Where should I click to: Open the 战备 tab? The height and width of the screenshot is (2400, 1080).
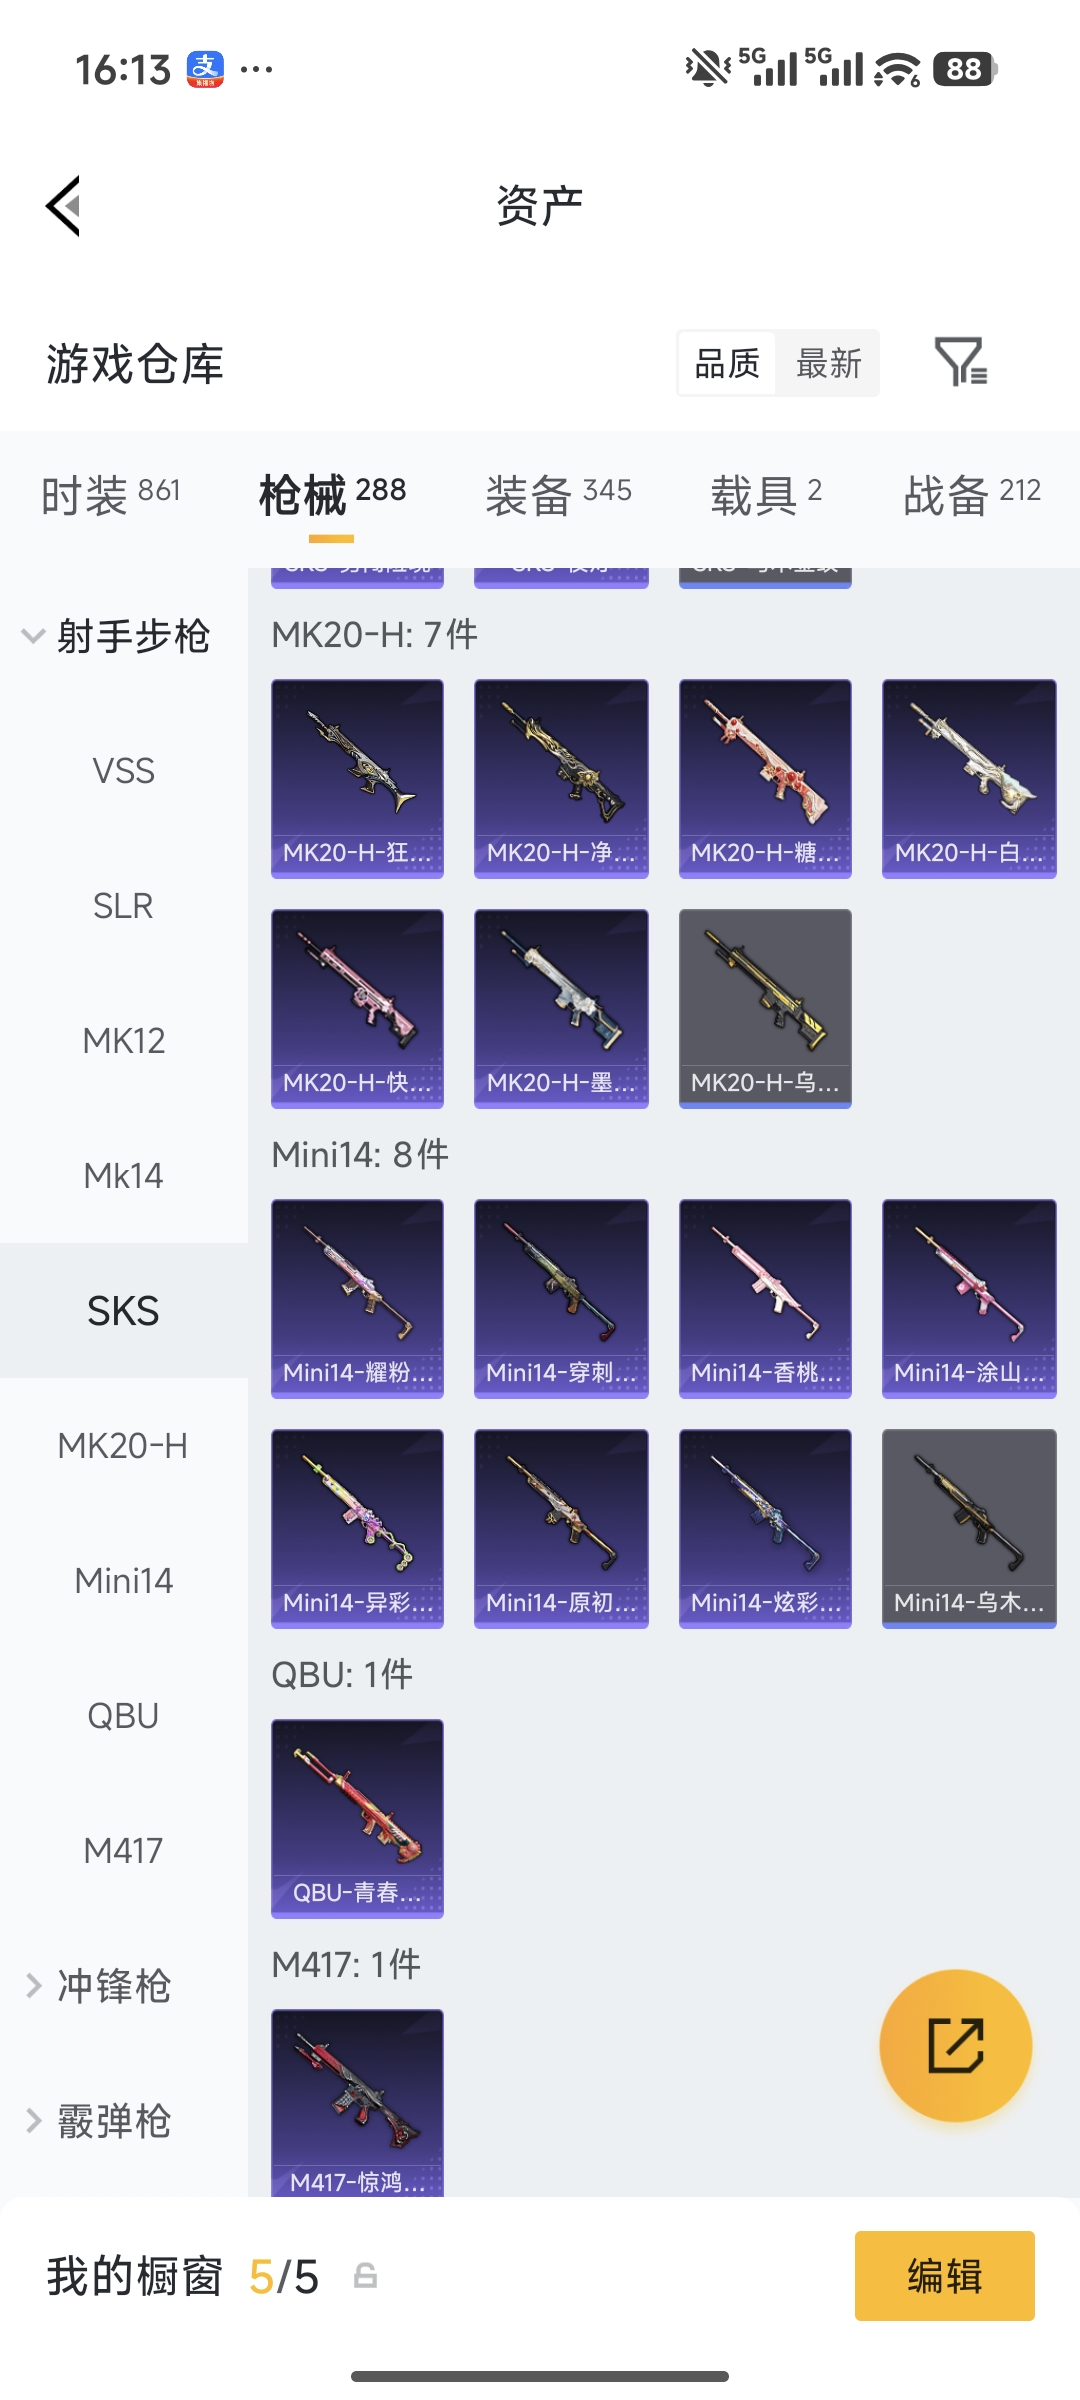point(972,494)
